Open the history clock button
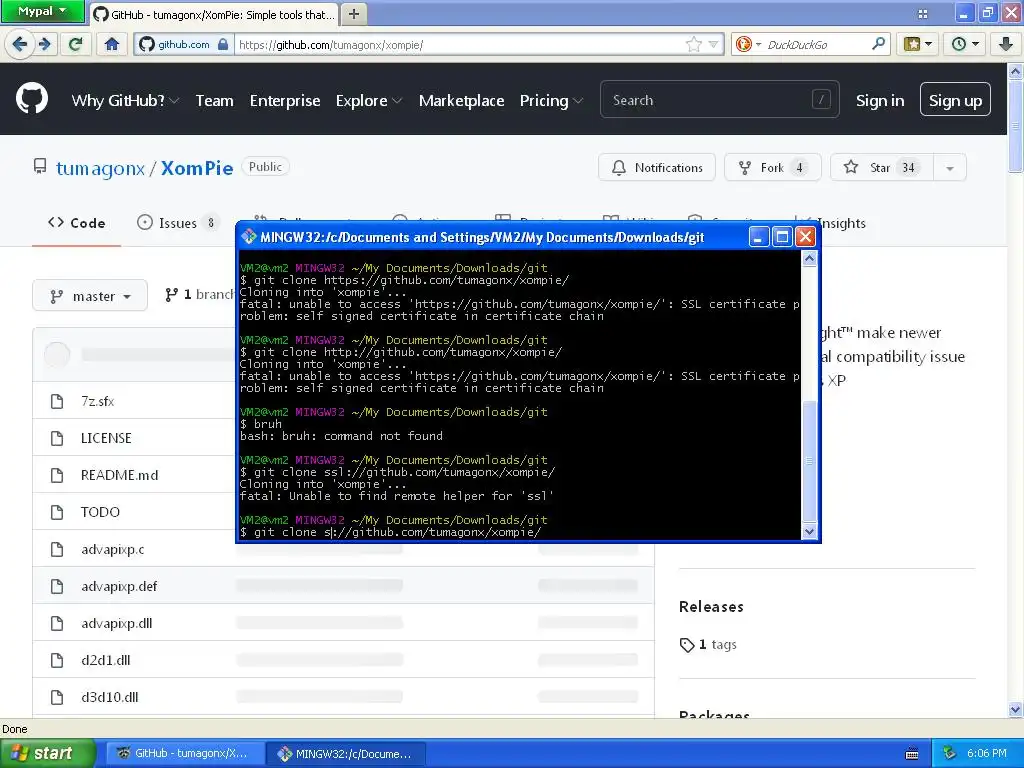This screenshot has width=1024, height=768. point(965,44)
